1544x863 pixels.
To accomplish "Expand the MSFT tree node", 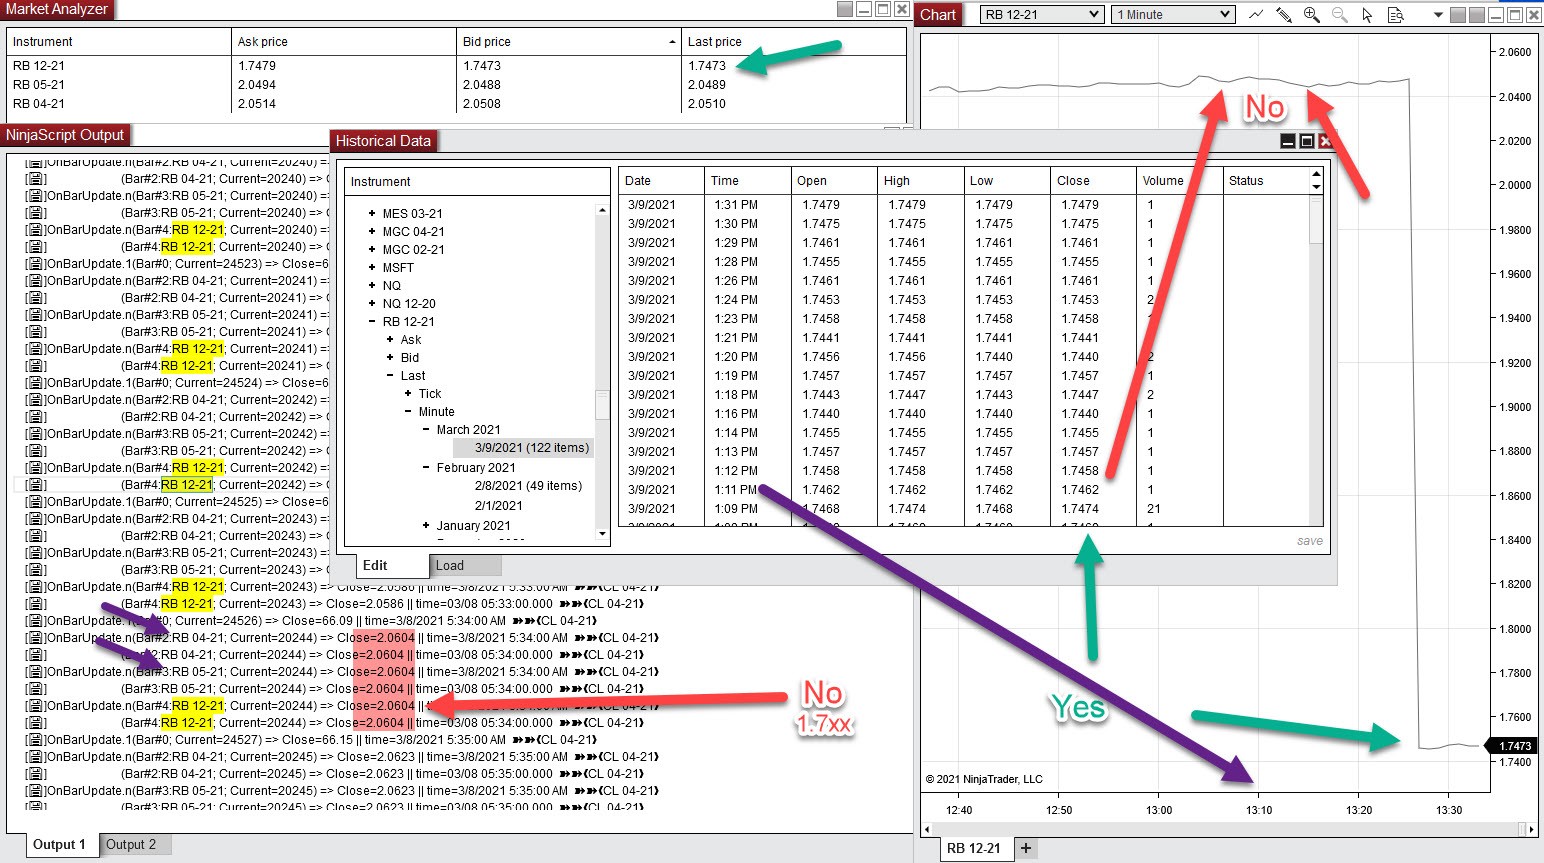I will pos(372,267).
